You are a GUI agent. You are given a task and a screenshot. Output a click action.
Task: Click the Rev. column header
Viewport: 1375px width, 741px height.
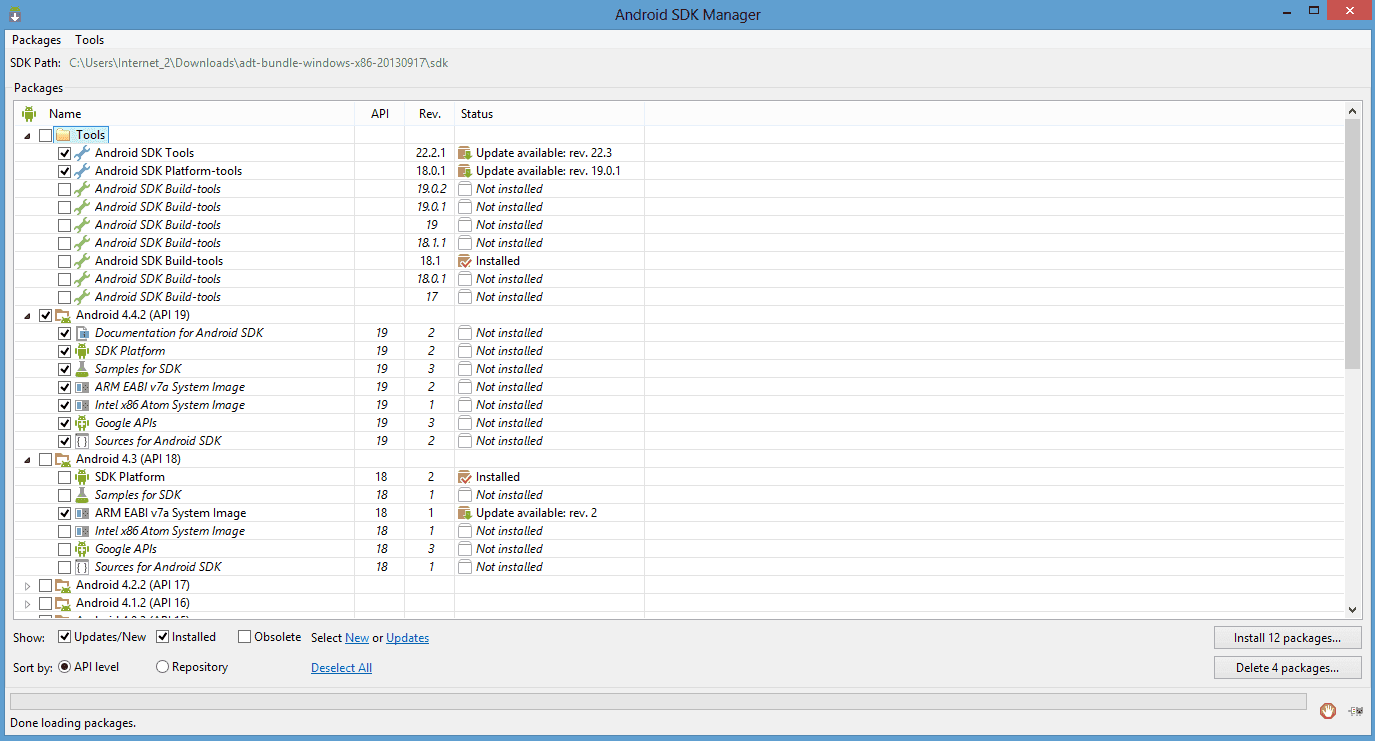(430, 114)
